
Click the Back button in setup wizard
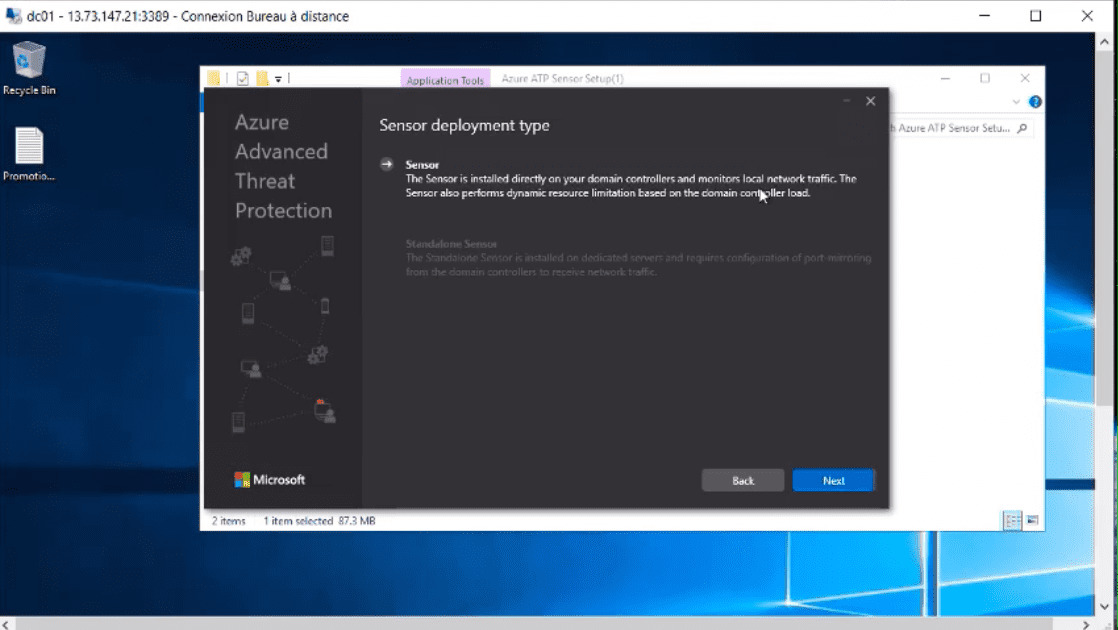742,480
